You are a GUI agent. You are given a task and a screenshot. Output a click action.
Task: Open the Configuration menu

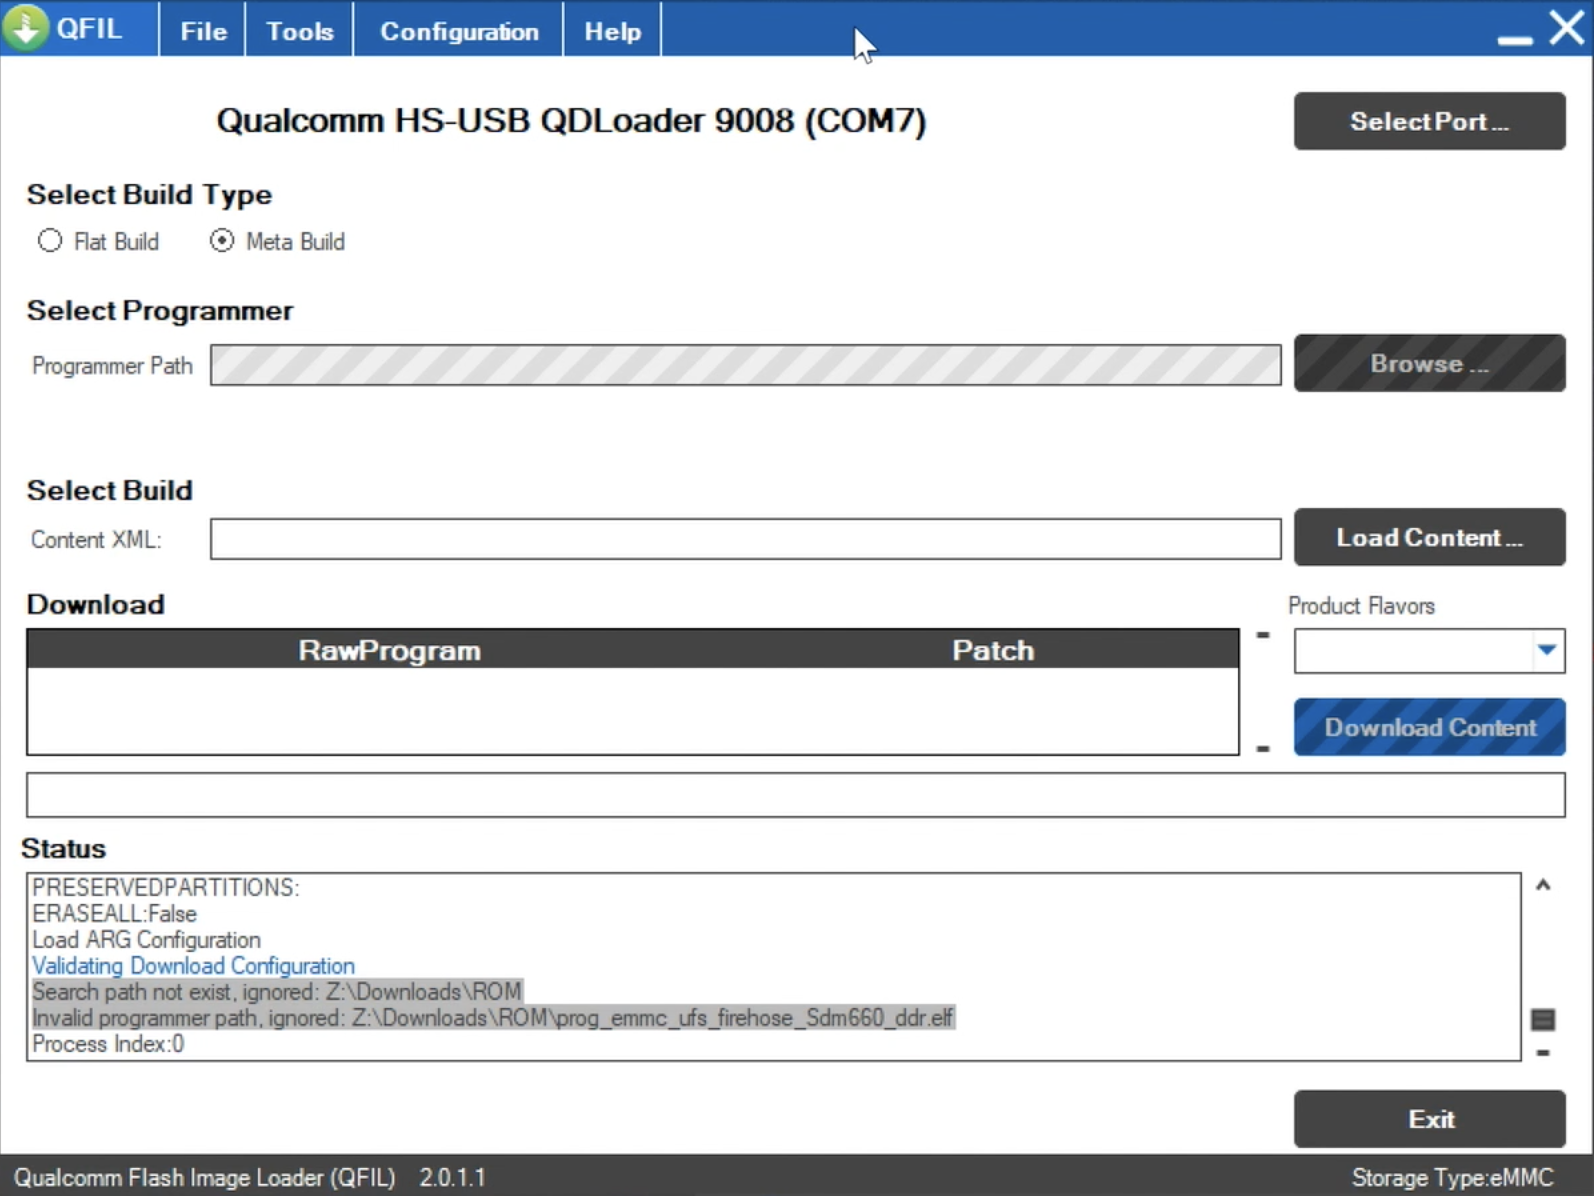(x=459, y=31)
